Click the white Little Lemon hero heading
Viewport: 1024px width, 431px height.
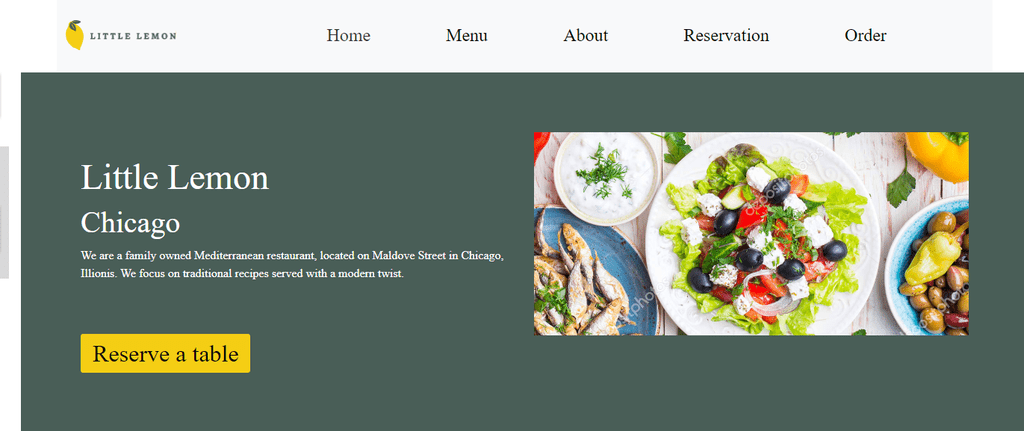[174, 178]
